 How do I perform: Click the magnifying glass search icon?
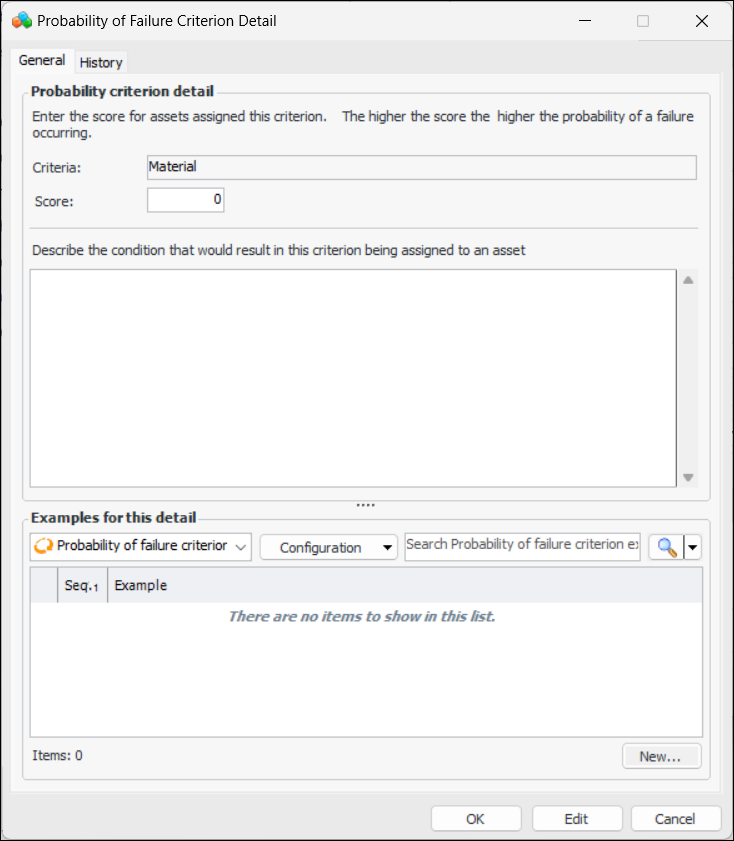666,547
